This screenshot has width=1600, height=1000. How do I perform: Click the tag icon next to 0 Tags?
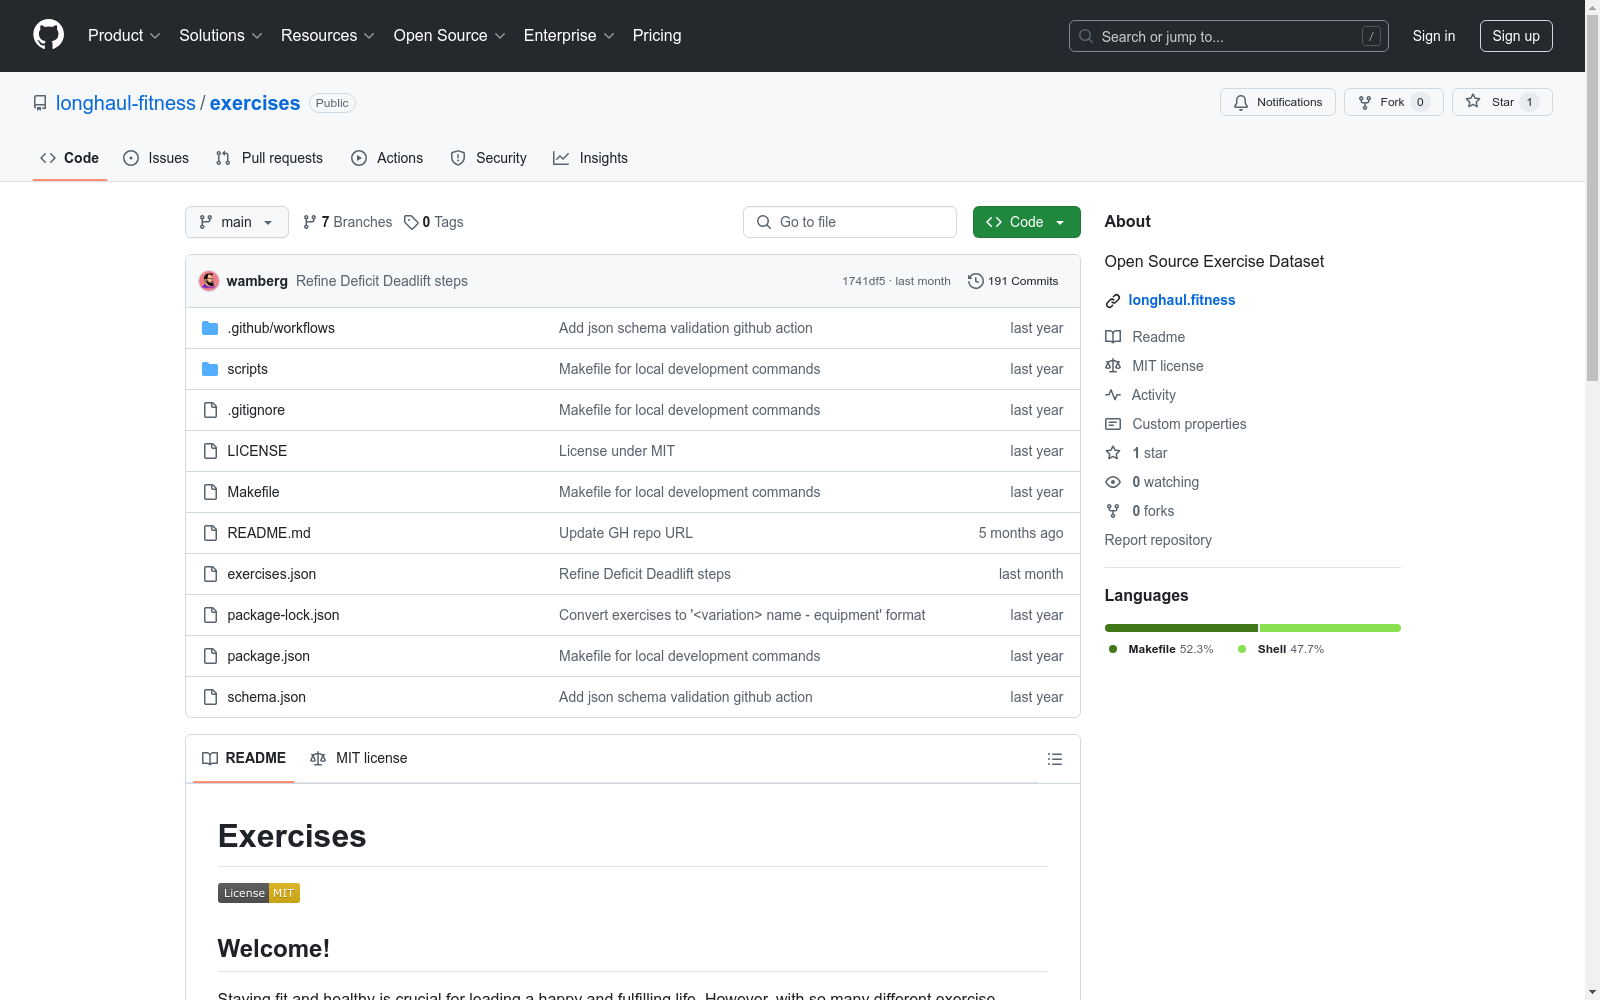pos(411,222)
